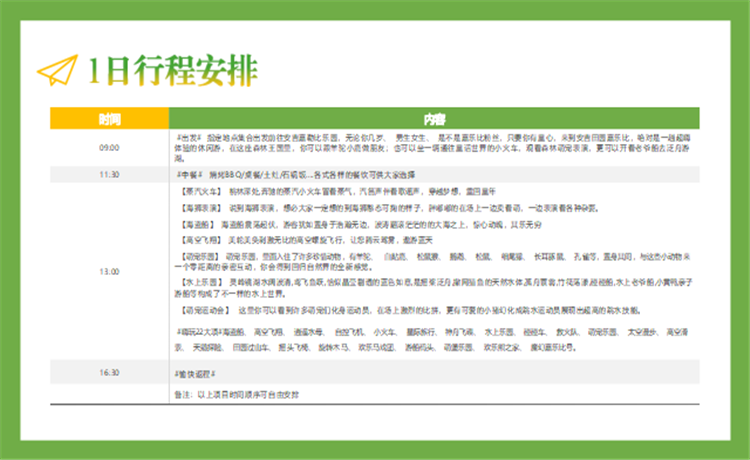Viewport: 750px width, 460px height.
Task: Click the 09:00 time cell
Action: 109,147
